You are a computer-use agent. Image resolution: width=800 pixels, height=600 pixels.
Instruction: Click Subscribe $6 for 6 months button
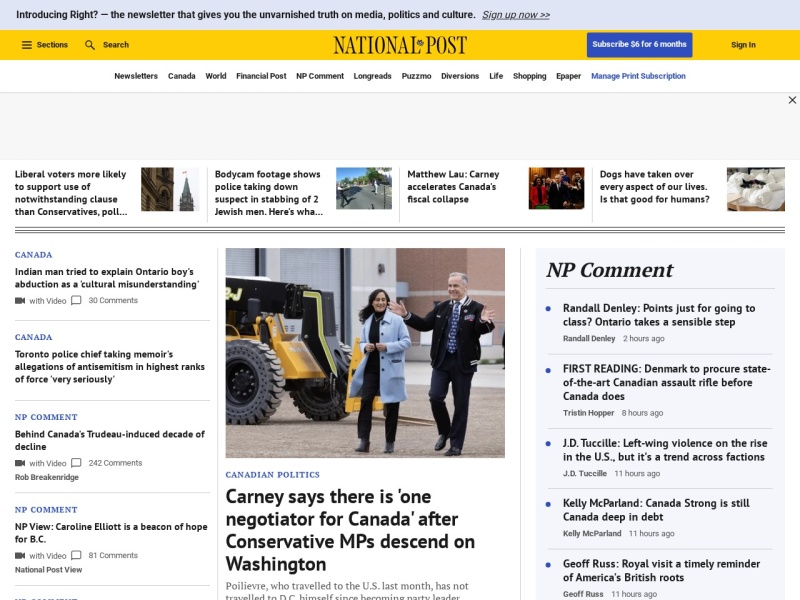[639, 45]
